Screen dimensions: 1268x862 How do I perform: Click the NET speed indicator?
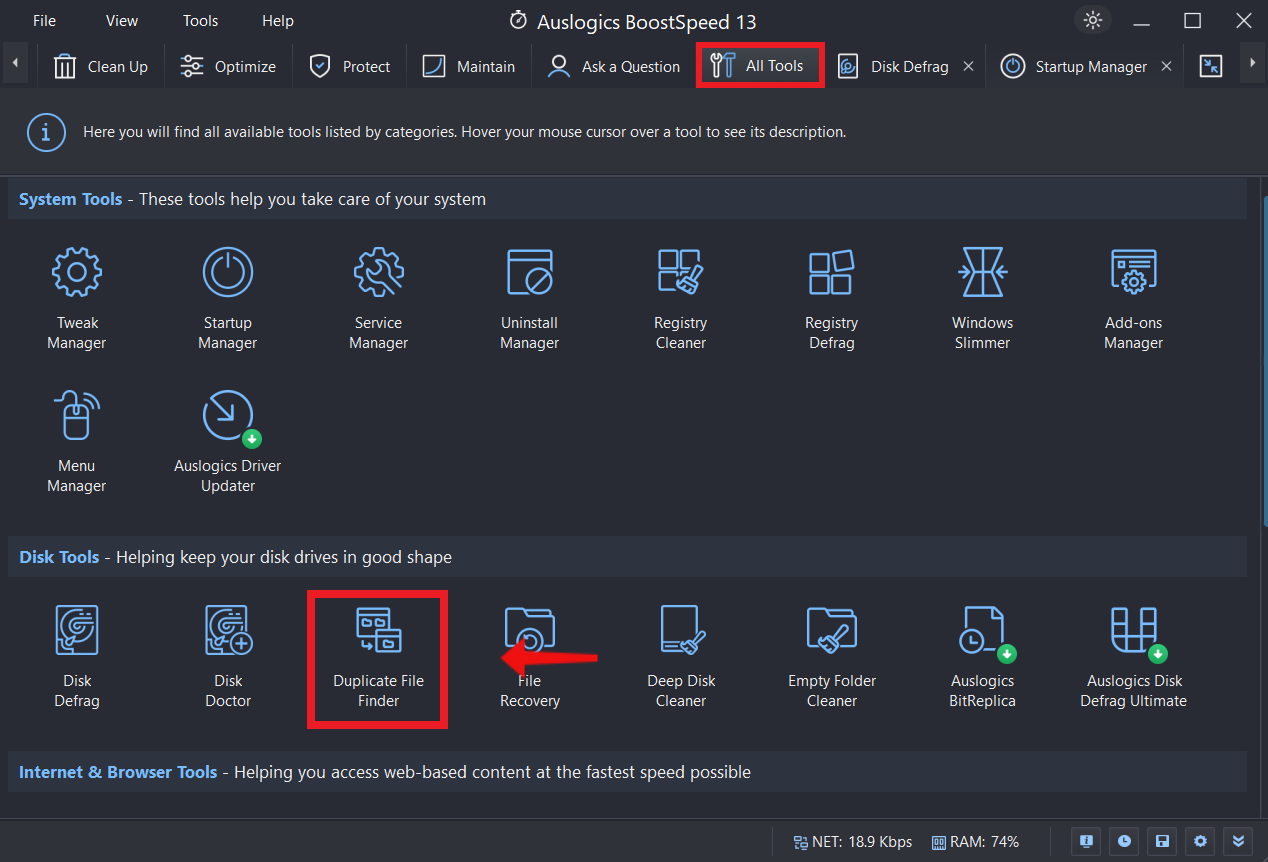click(852, 842)
